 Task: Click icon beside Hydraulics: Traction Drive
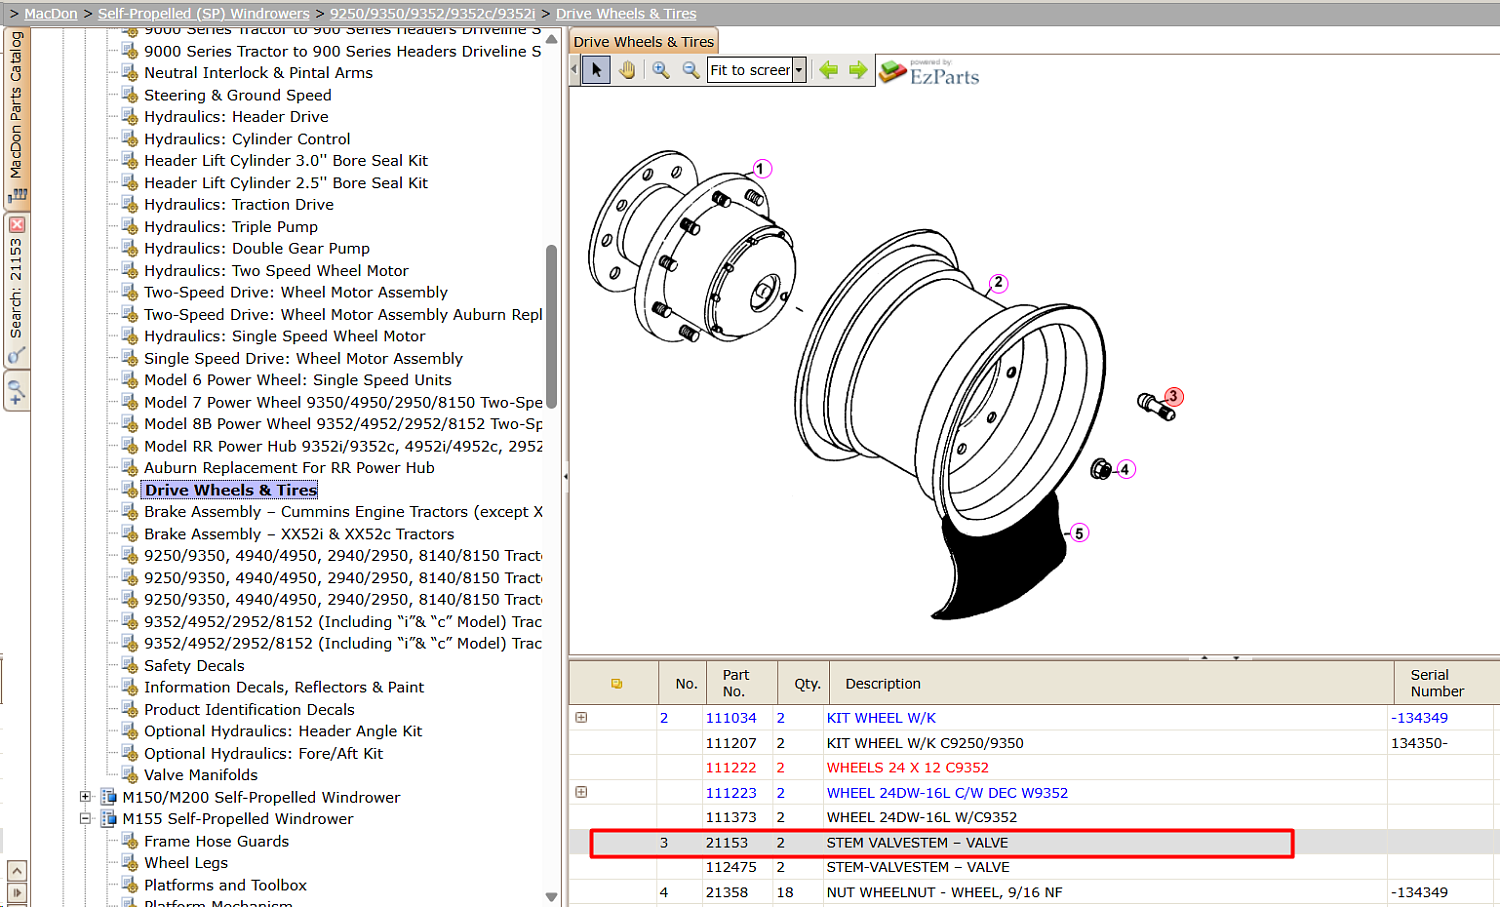[x=130, y=204]
